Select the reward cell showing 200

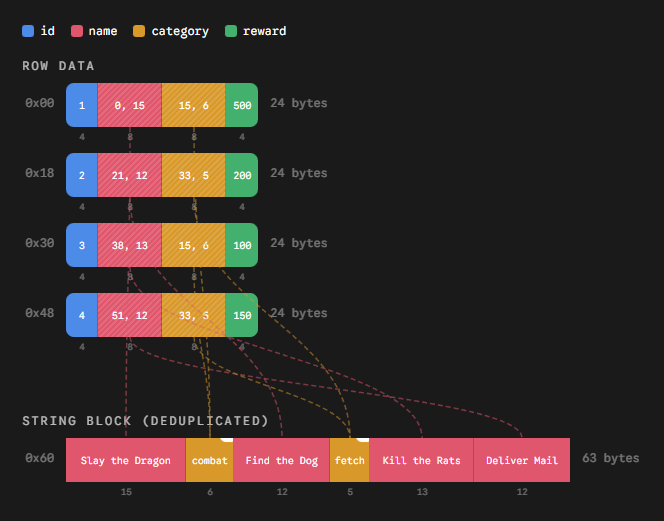242,175
